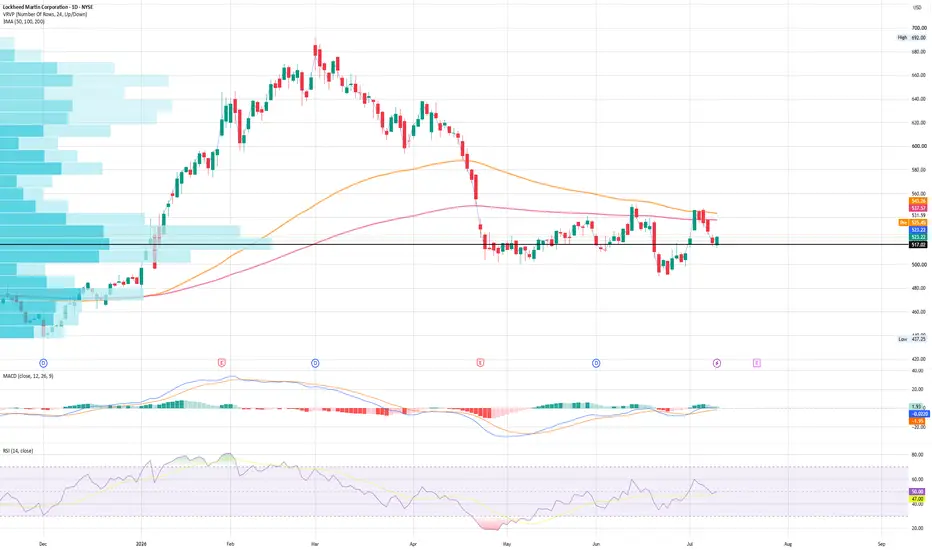Click the 2026 year label on time axis
Viewport: 932px width, 550px height.
tap(141, 543)
